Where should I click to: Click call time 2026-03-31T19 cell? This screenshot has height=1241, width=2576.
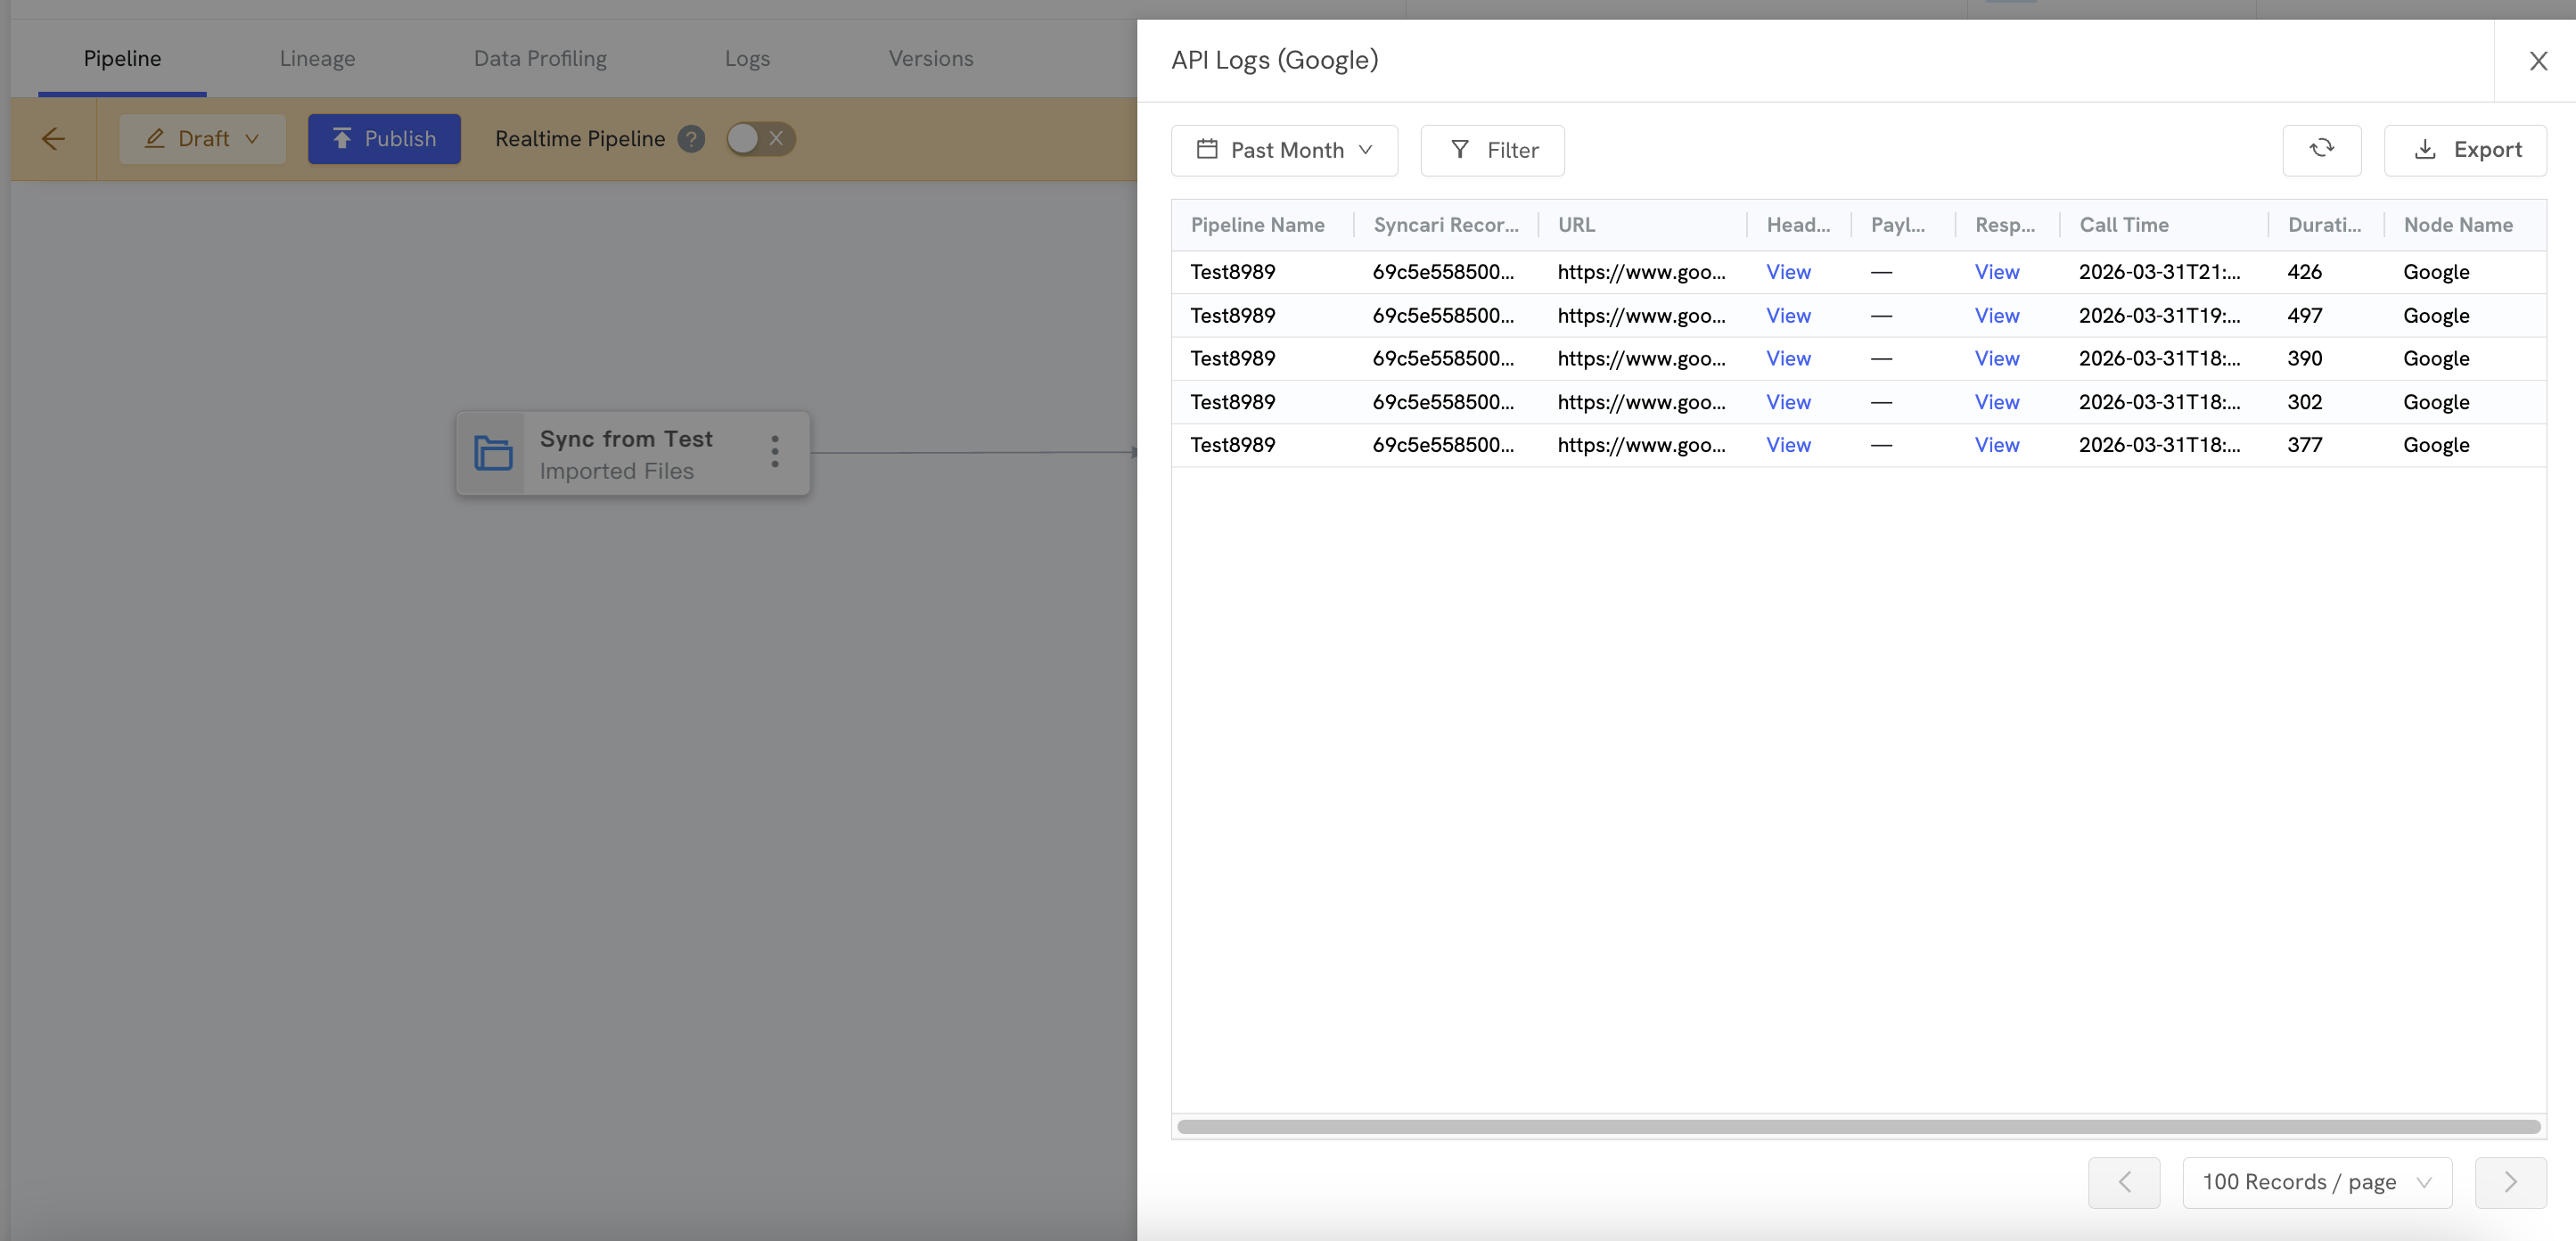click(2159, 316)
